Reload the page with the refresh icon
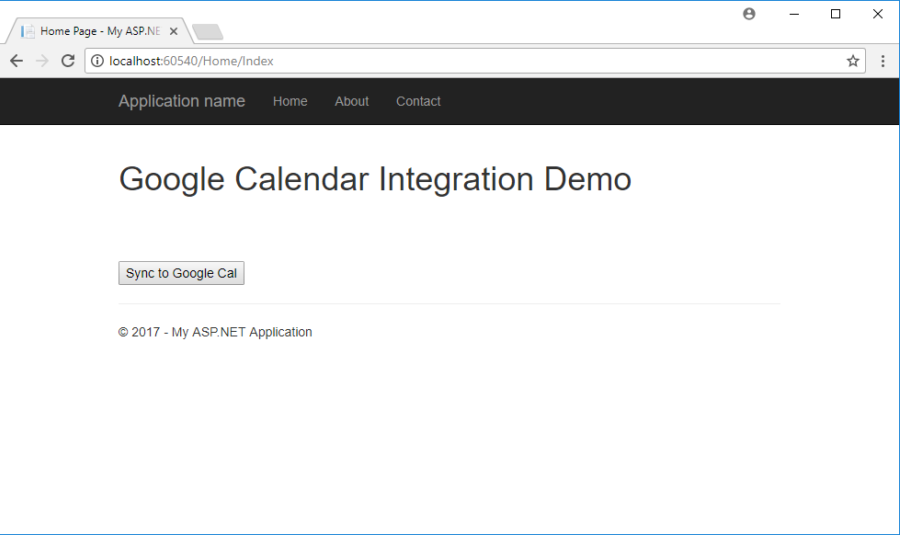 point(68,61)
